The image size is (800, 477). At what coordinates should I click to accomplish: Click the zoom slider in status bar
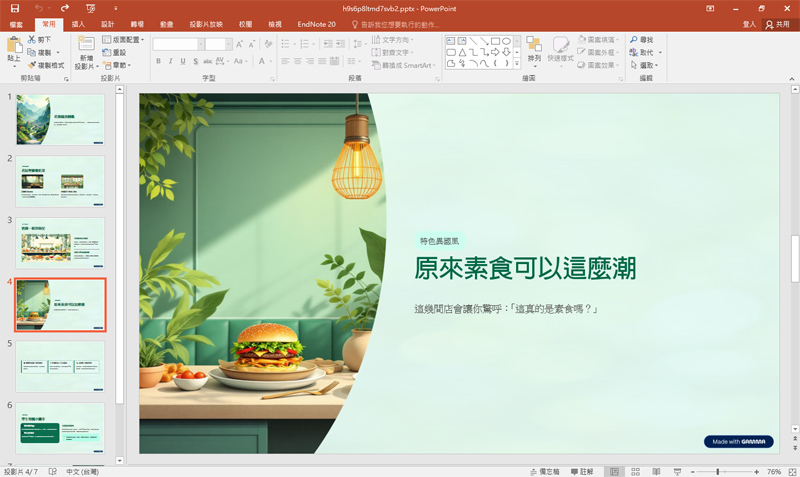(x=719, y=471)
